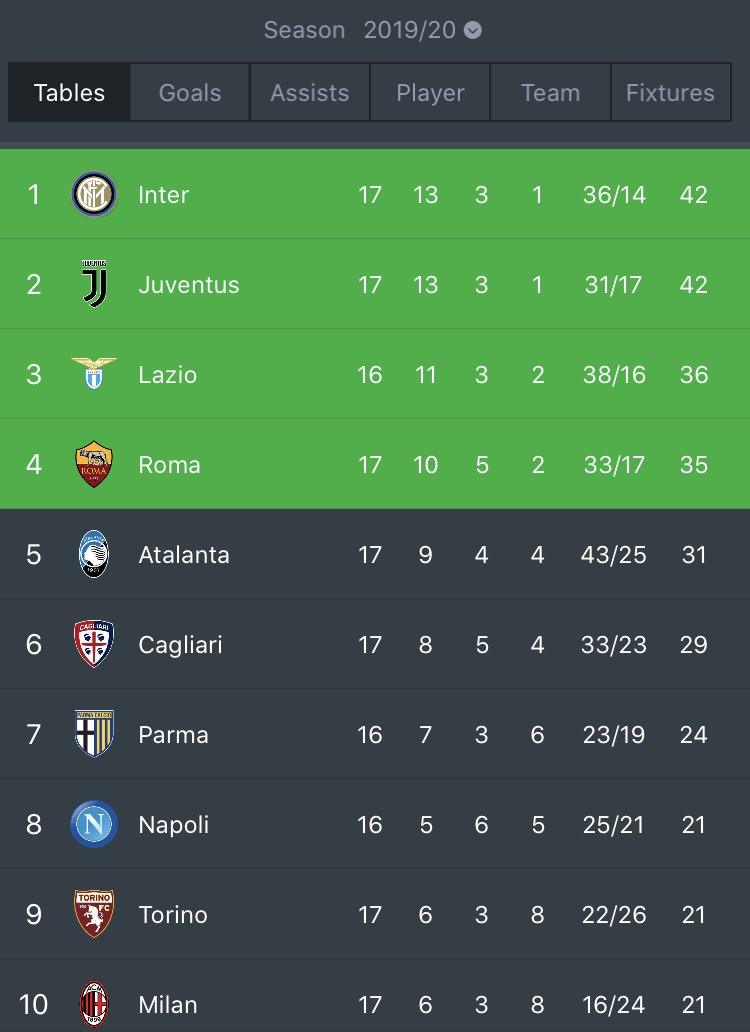Screen dimensions: 750x1032
Task: Open the Atalanta club badge
Action: tap(94, 554)
